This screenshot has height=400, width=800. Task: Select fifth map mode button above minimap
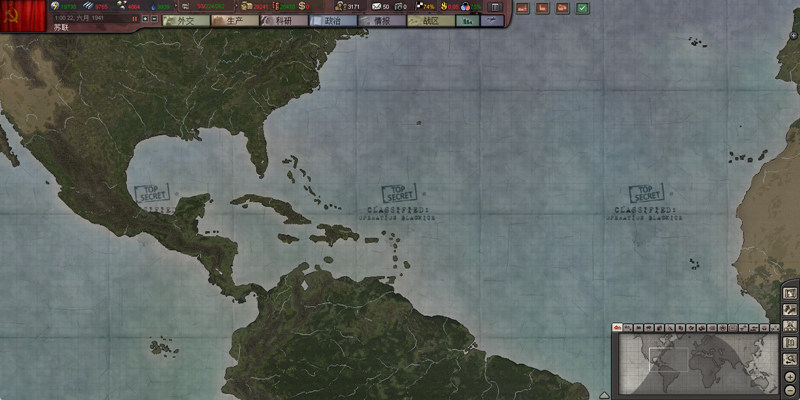point(660,328)
